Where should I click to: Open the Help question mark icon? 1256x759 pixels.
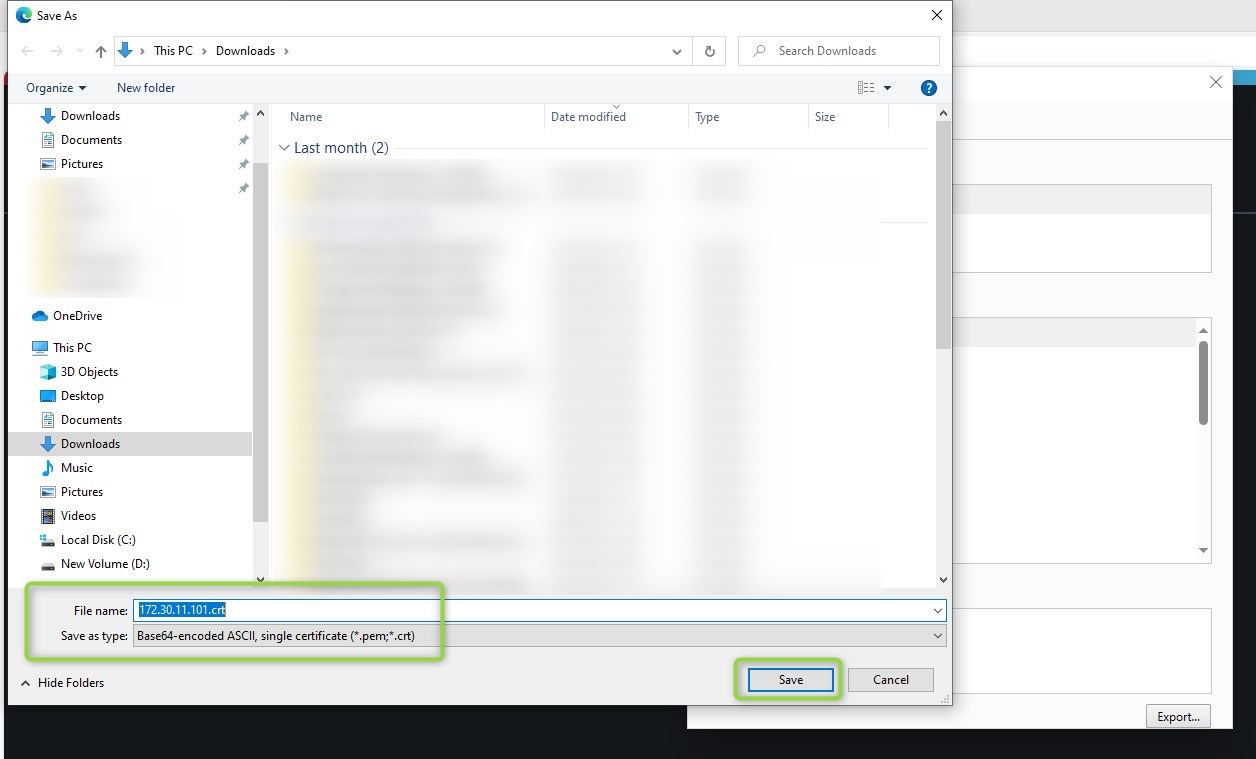point(928,88)
